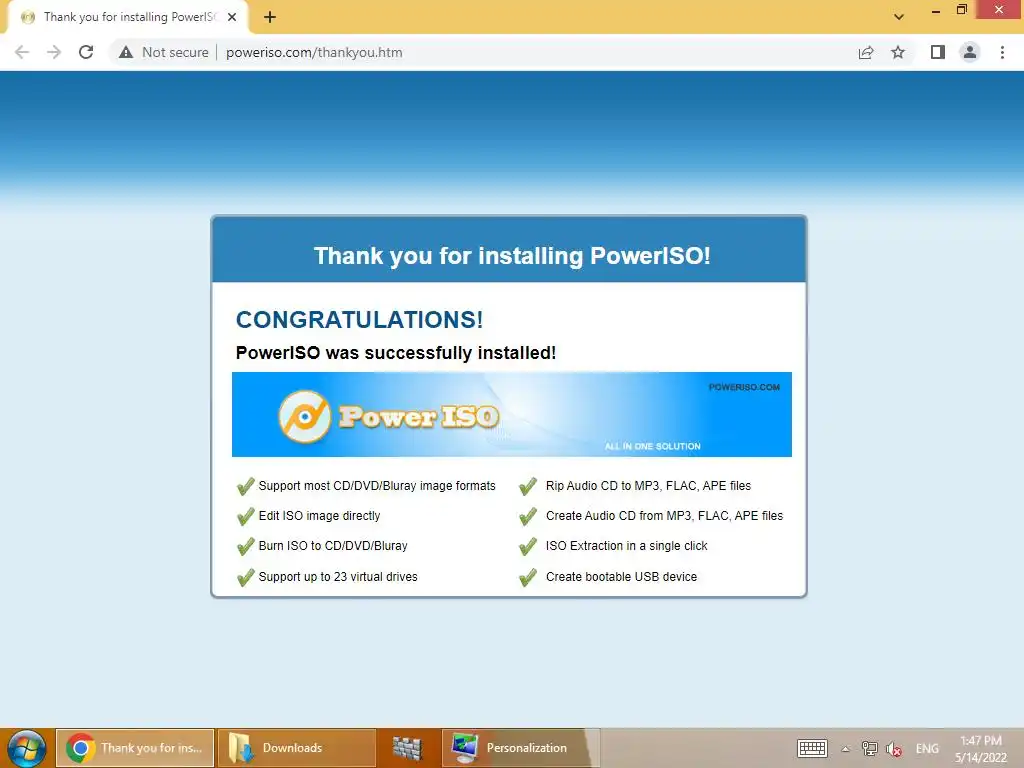Open Downloads folder taskbar button
The height and width of the screenshot is (768, 1024).
296,748
